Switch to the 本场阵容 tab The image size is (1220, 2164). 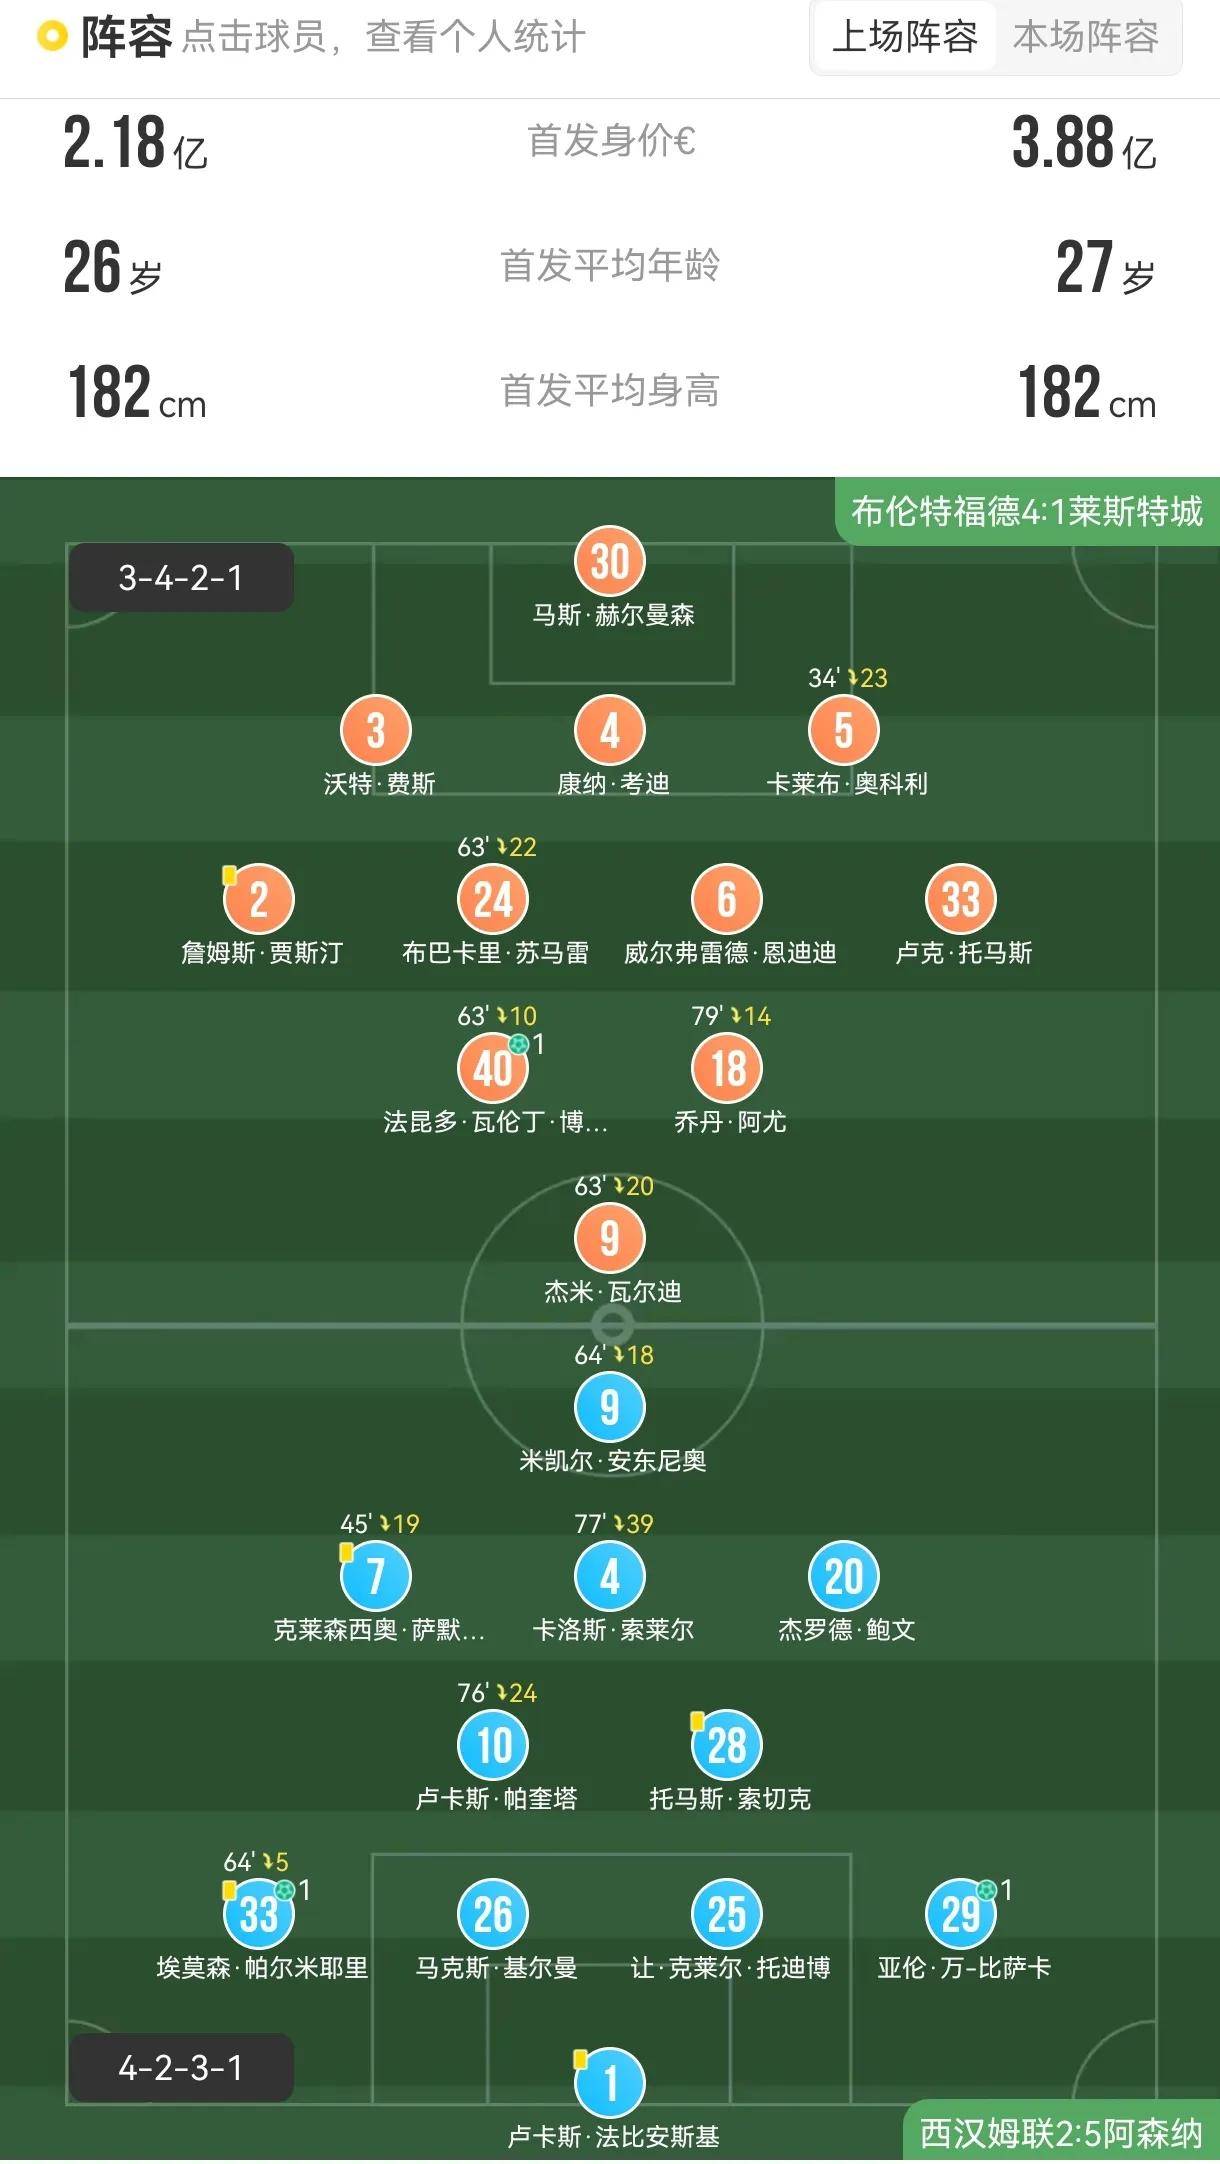point(1086,40)
